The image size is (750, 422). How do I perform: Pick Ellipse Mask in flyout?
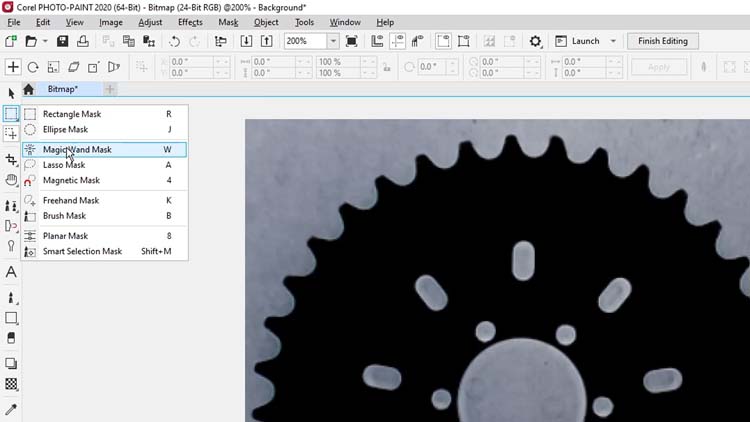[x=104, y=129]
